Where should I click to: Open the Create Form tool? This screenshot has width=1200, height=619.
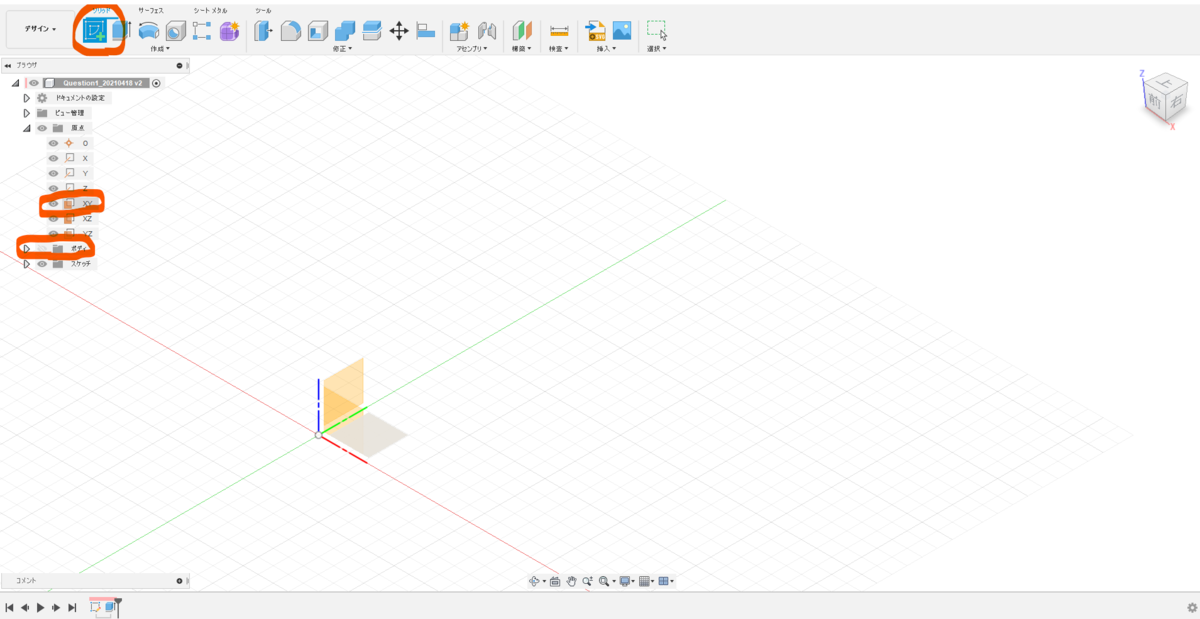click(229, 31)
